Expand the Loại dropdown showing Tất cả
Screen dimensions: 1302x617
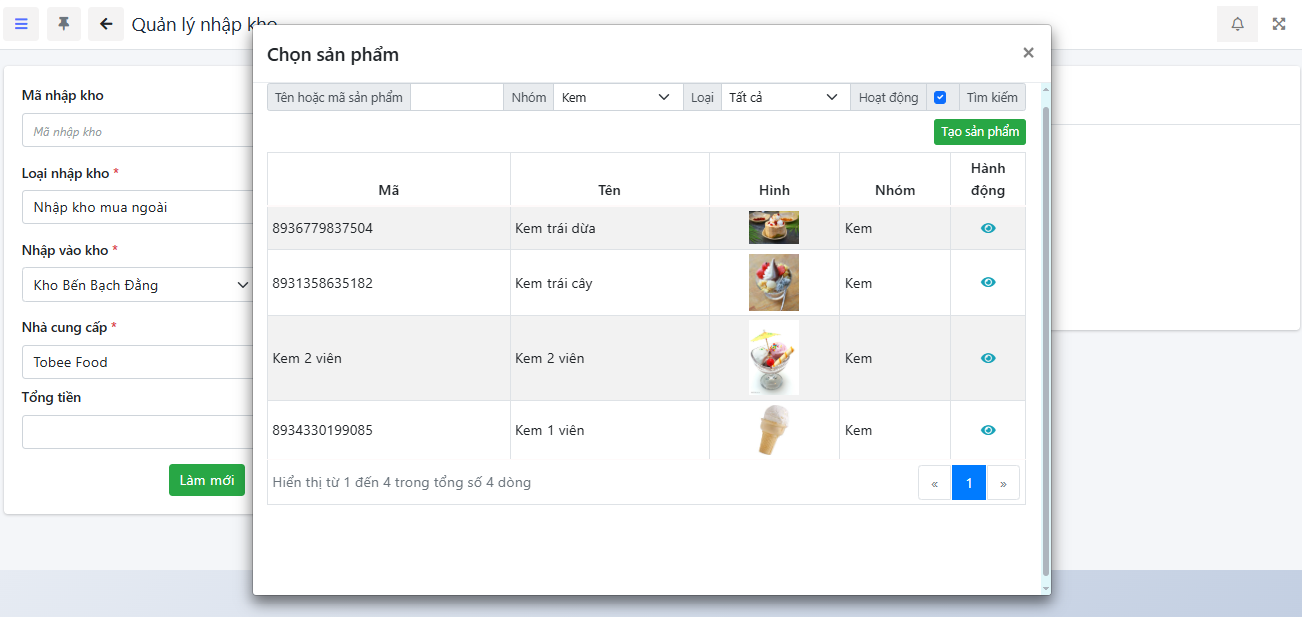pyautogui.click(x=783, y=97)
